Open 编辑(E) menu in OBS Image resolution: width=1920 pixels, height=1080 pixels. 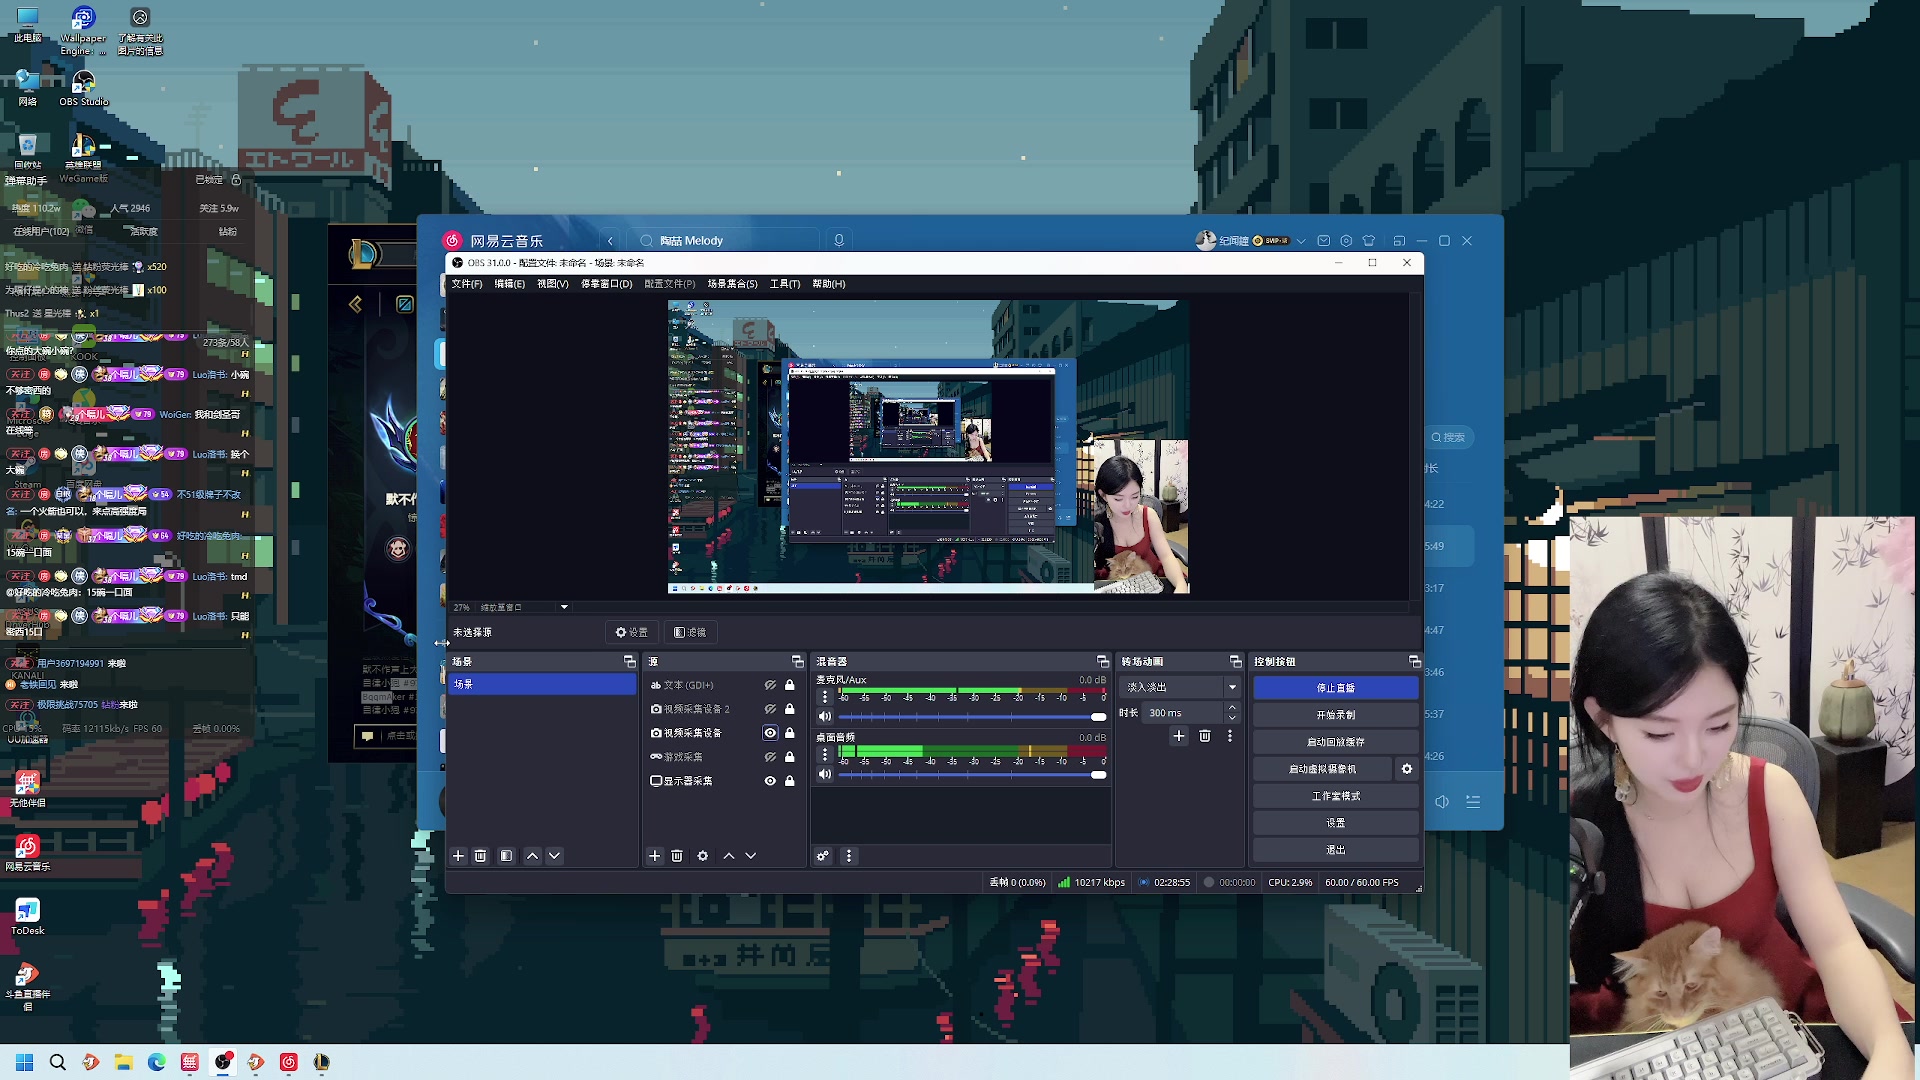click(509, 284)
